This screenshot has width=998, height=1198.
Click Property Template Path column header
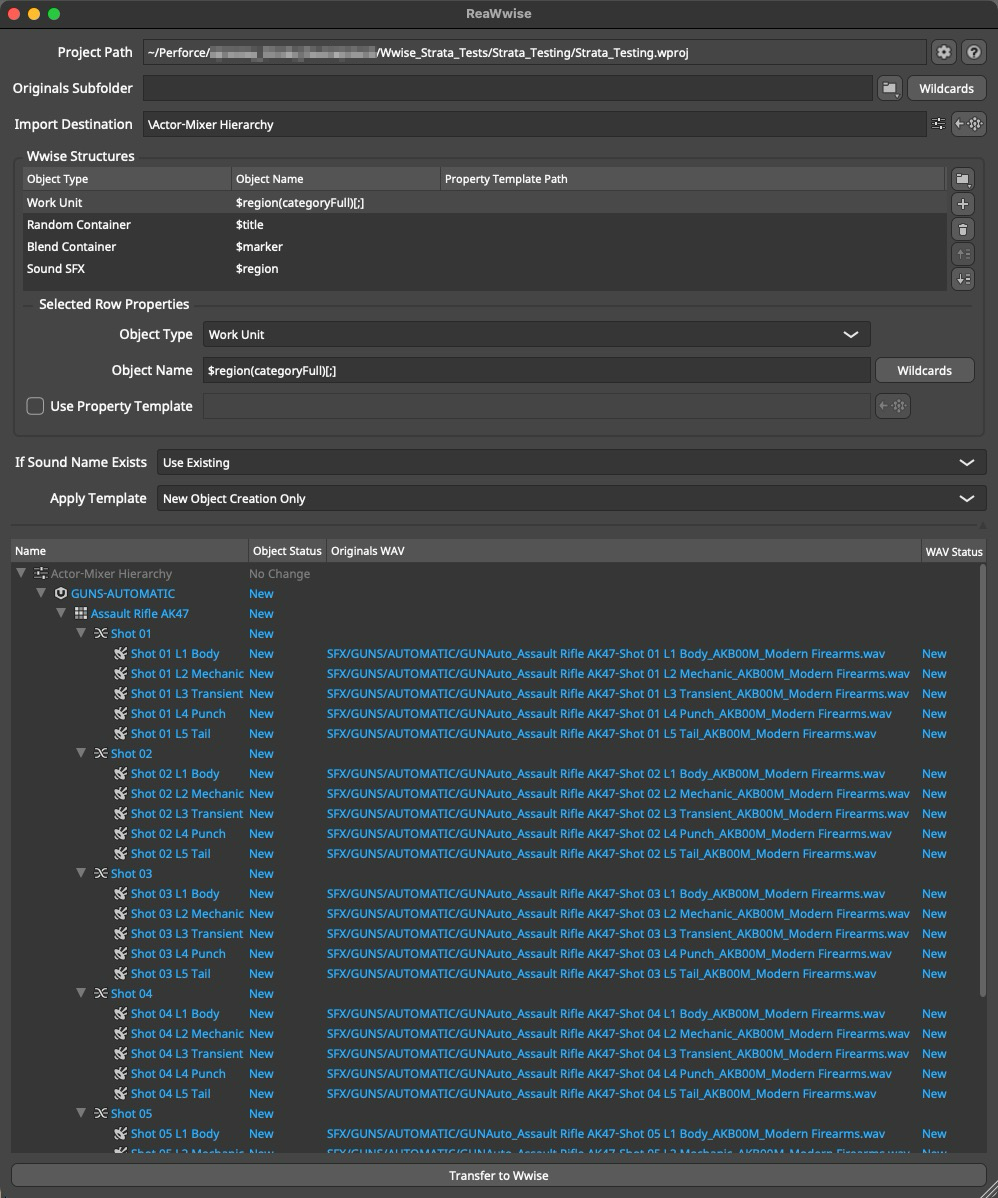tap(693, 179)
